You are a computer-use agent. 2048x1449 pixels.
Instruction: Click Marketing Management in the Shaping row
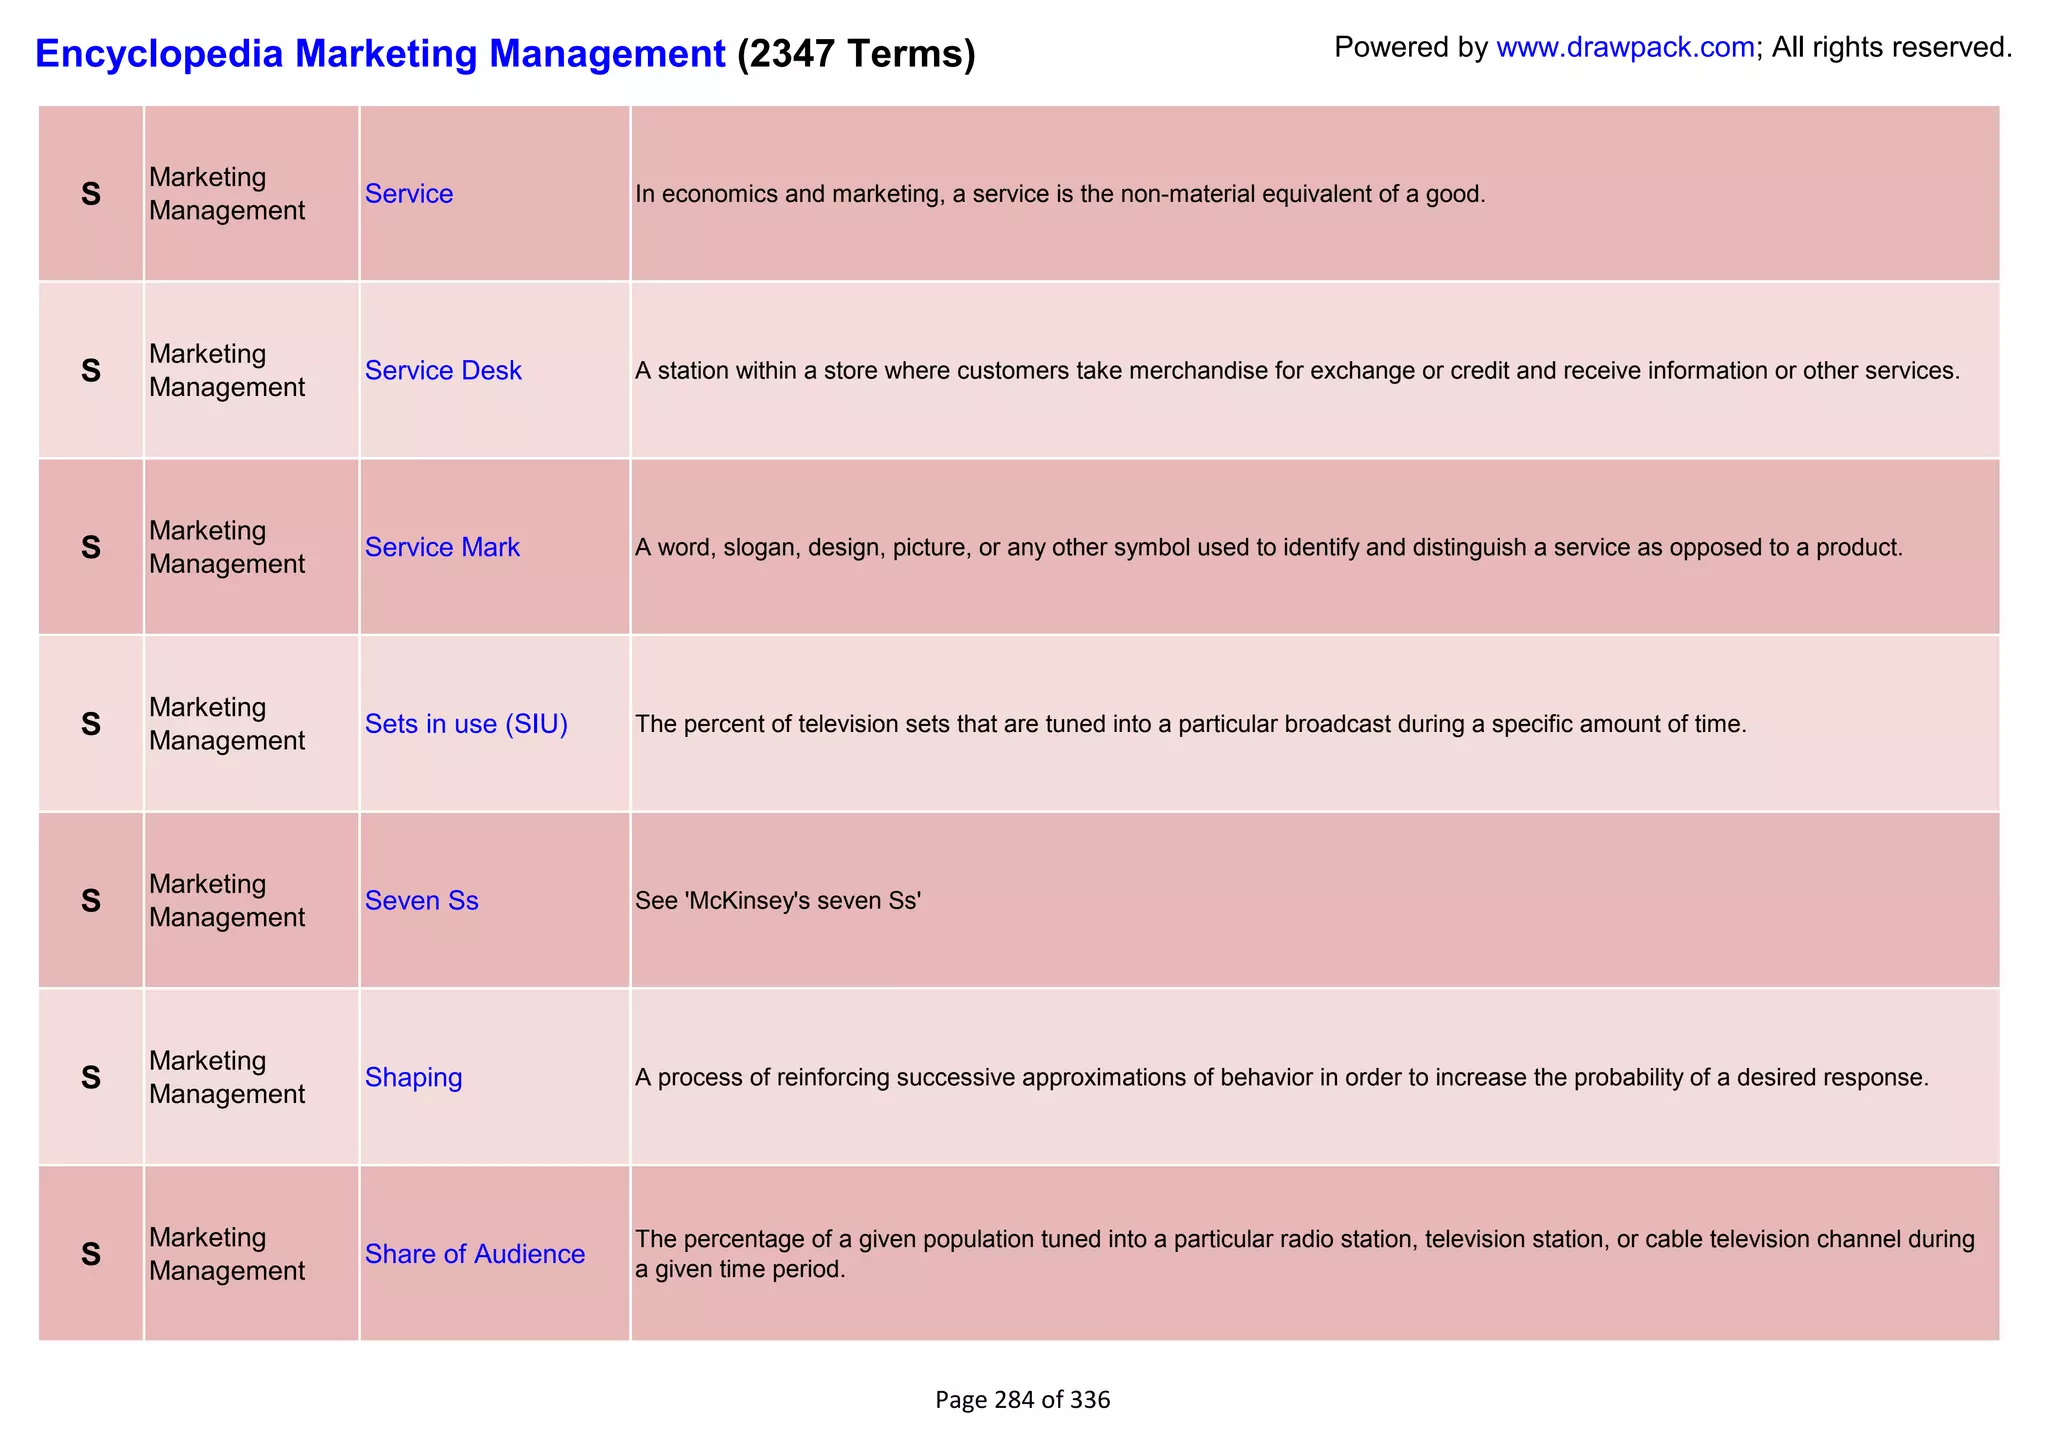coord(227,1078)
